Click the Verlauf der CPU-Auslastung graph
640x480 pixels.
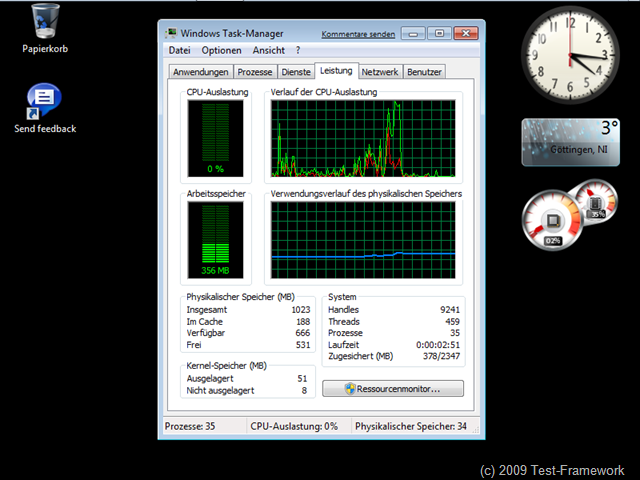tap(363, 138)
